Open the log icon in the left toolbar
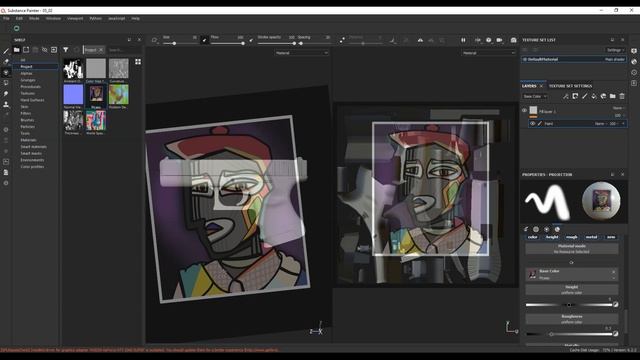Image resolution: width=640 pixels, height=360 pixels. point(6,173)
